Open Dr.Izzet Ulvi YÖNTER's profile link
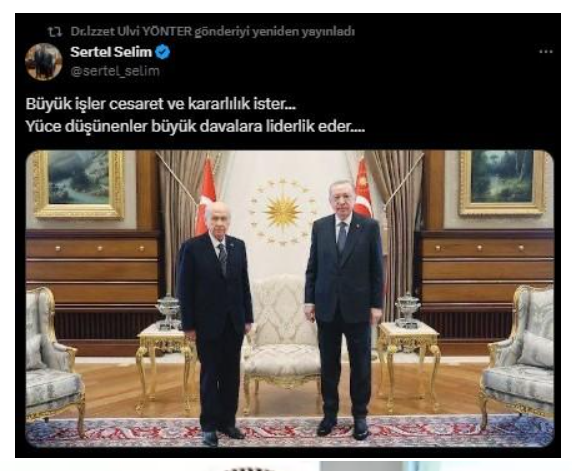Viewport: 572px width, 471px height. (131, 32)
